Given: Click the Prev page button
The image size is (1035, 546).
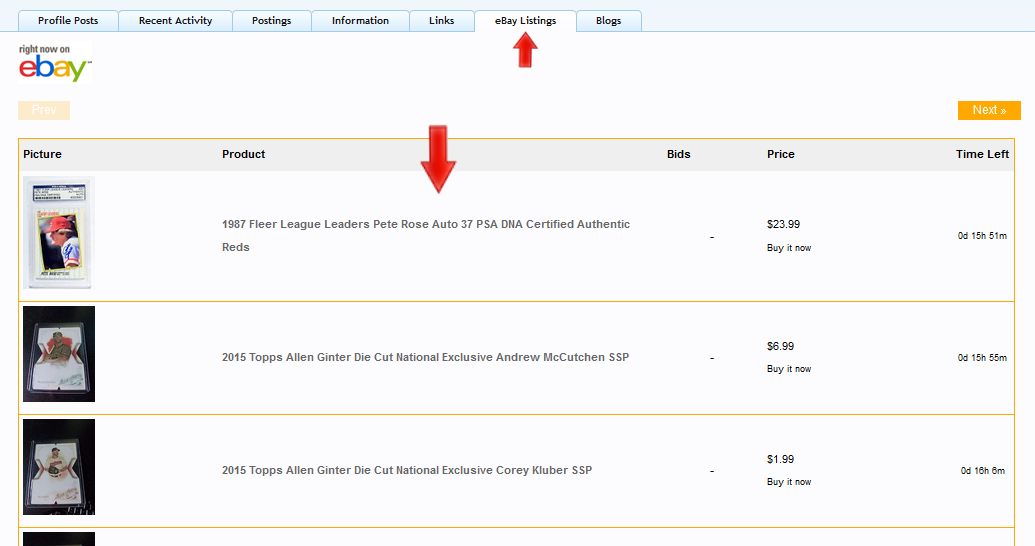Looking at the screenshot, I should point(44,110).
